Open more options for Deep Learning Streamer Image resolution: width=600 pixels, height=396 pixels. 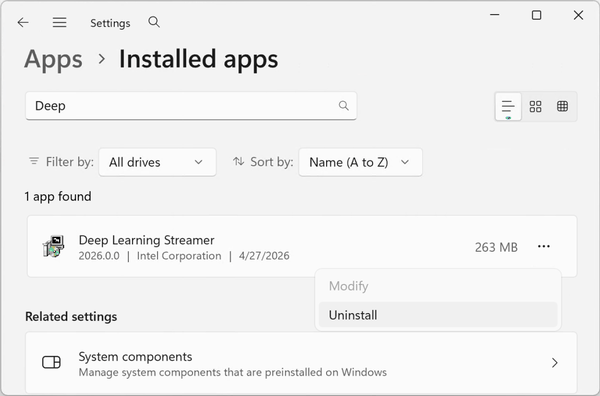544,246
